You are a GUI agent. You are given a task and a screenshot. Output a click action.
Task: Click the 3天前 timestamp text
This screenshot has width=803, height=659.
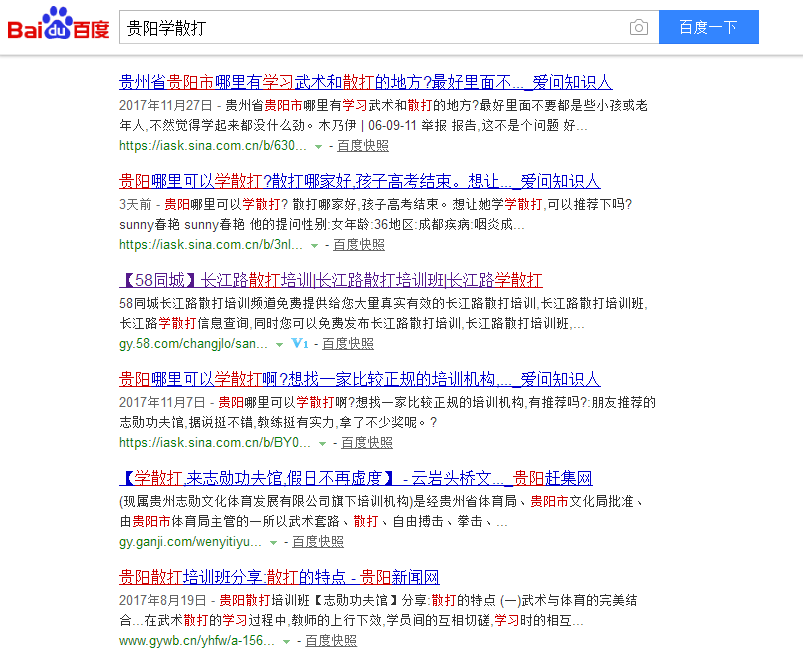pos(135,205)
